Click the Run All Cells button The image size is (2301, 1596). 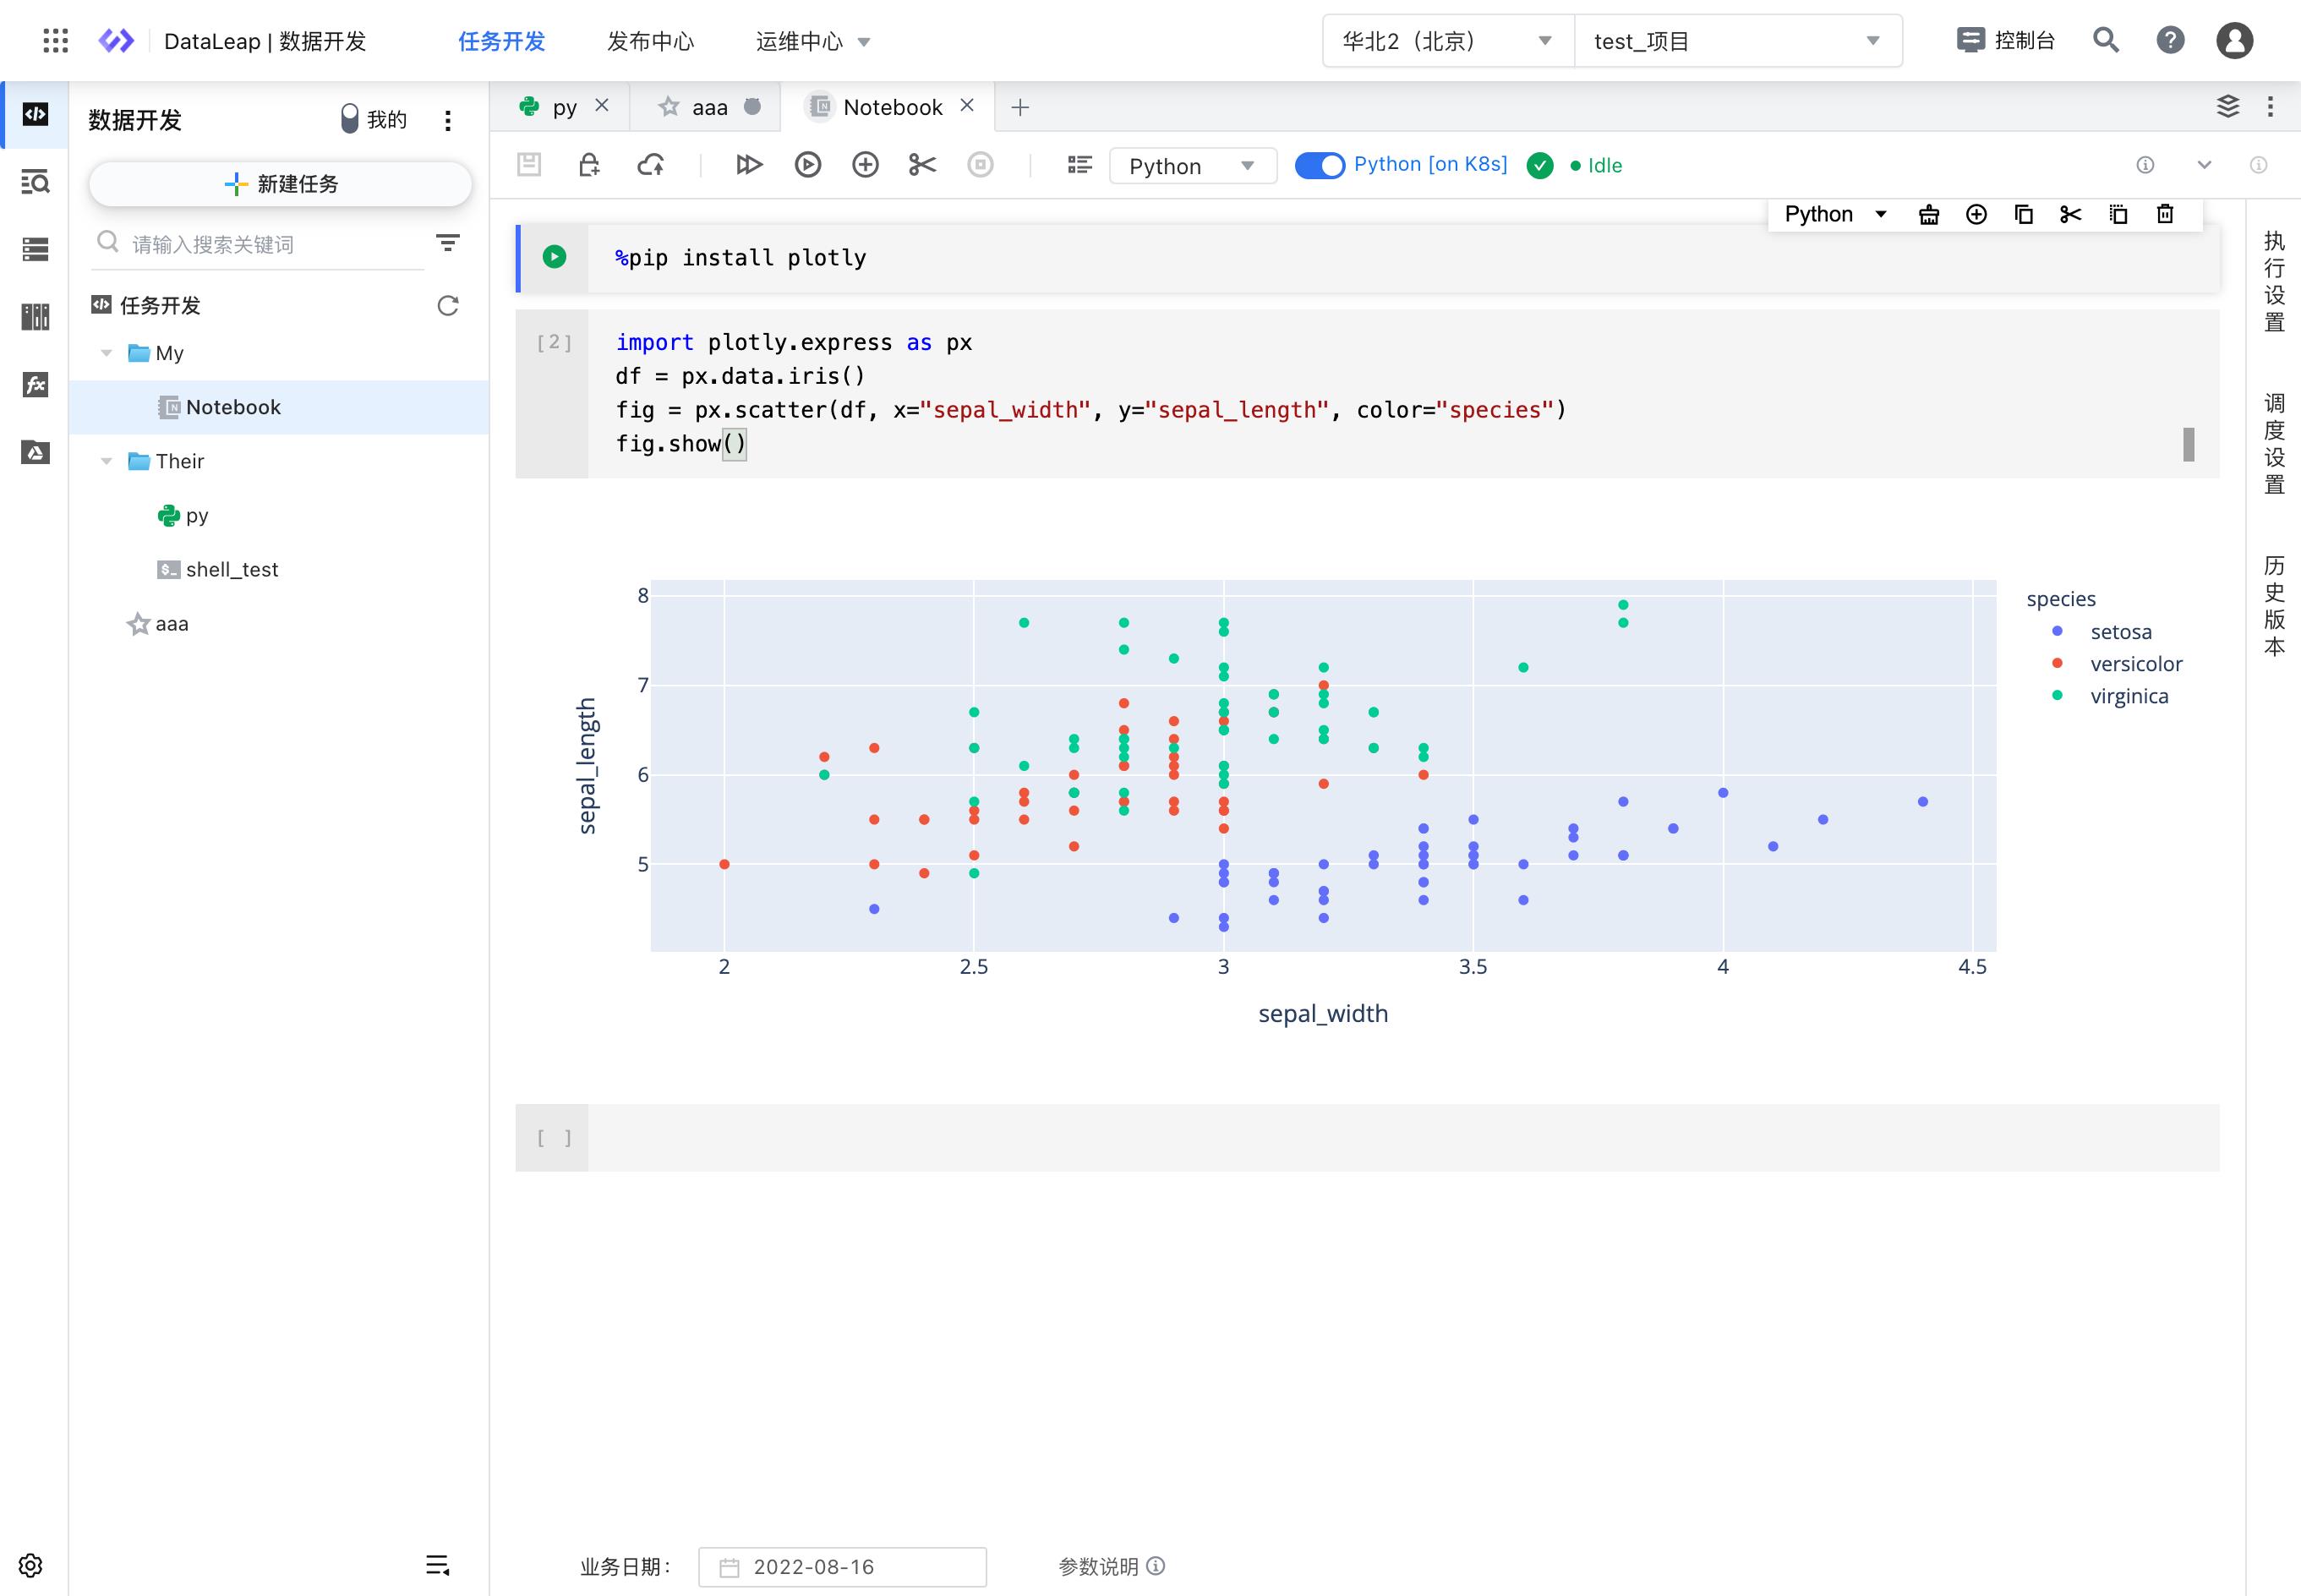746,164
